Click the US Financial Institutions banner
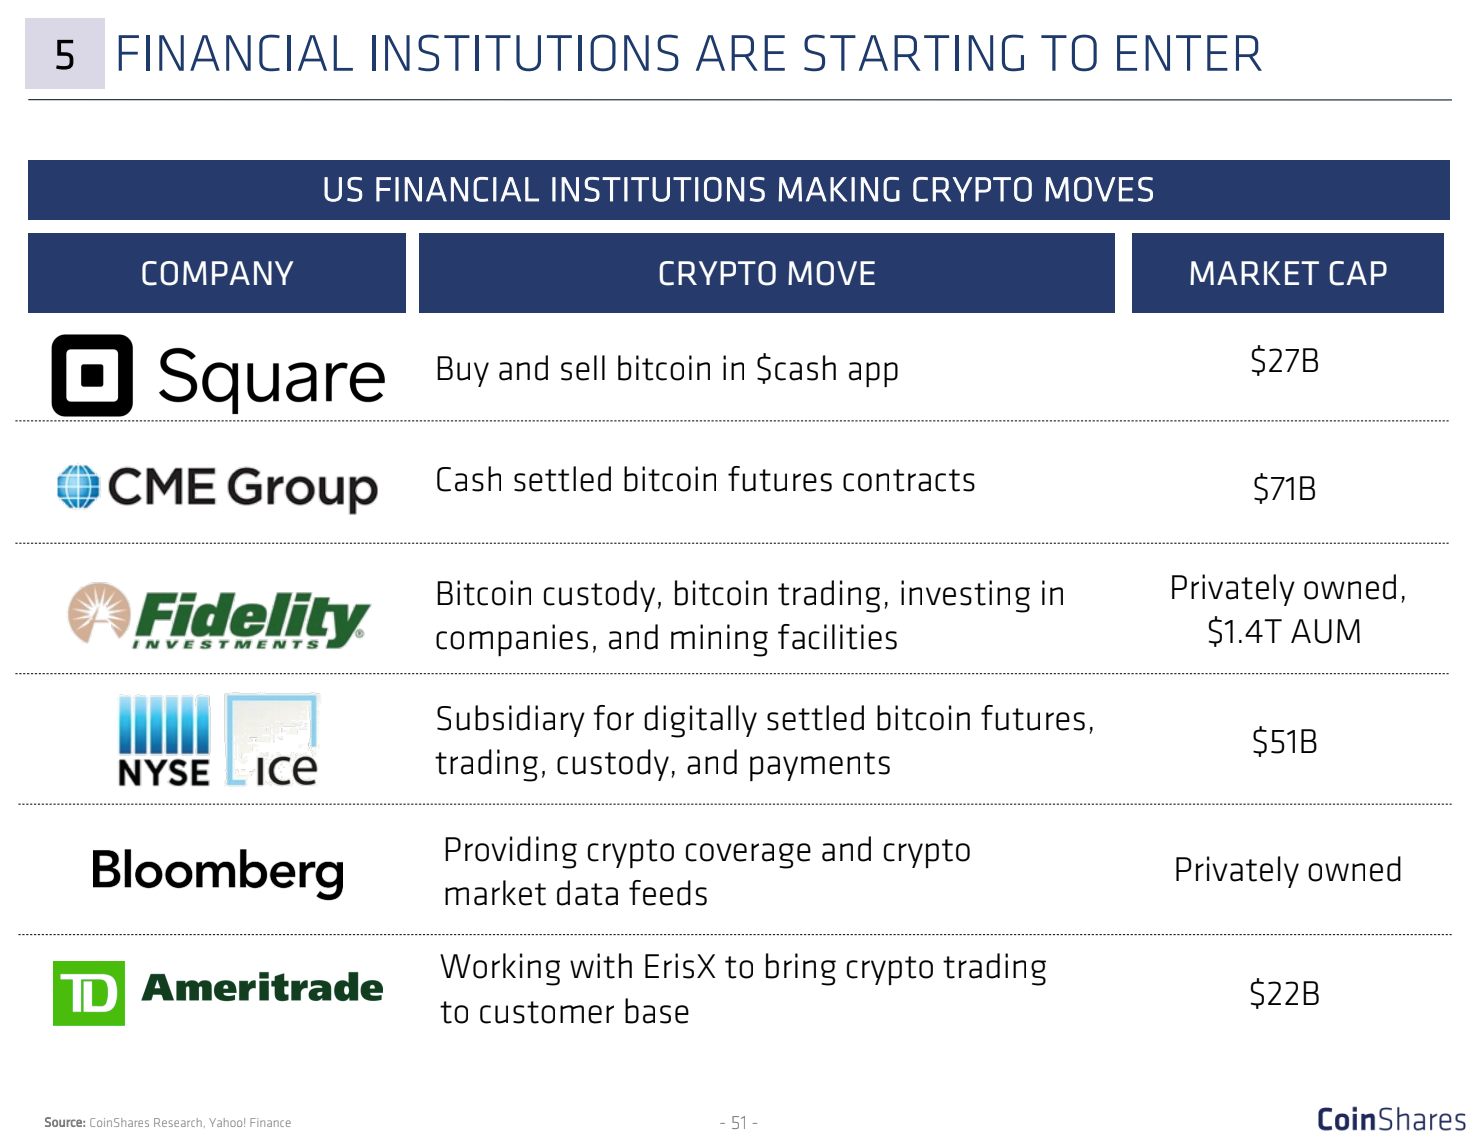 click(739, 190)
